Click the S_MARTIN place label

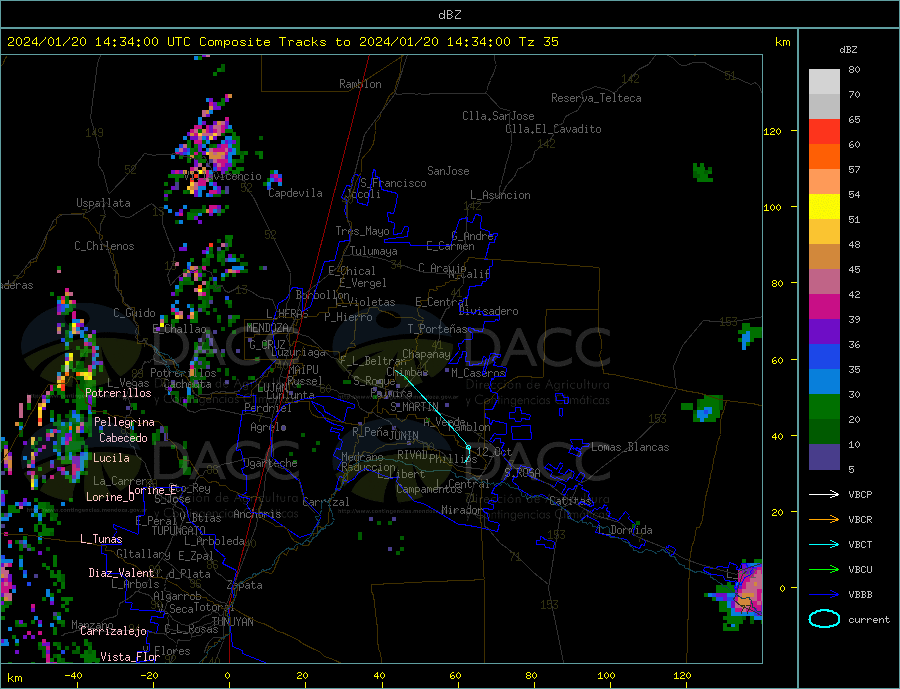tap(414, 407)
